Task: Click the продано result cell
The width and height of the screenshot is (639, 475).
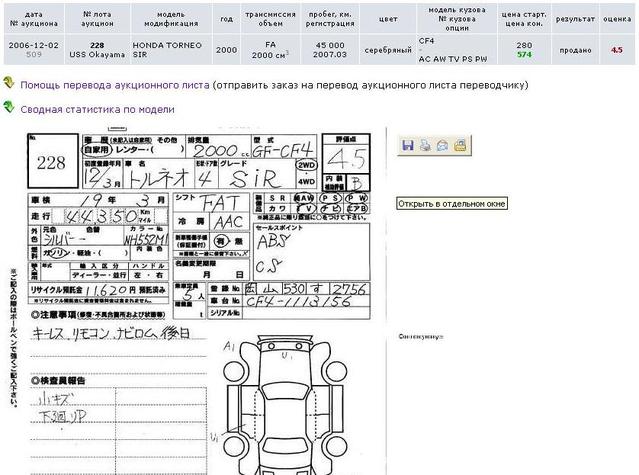Action: click(x=575, y=50)
